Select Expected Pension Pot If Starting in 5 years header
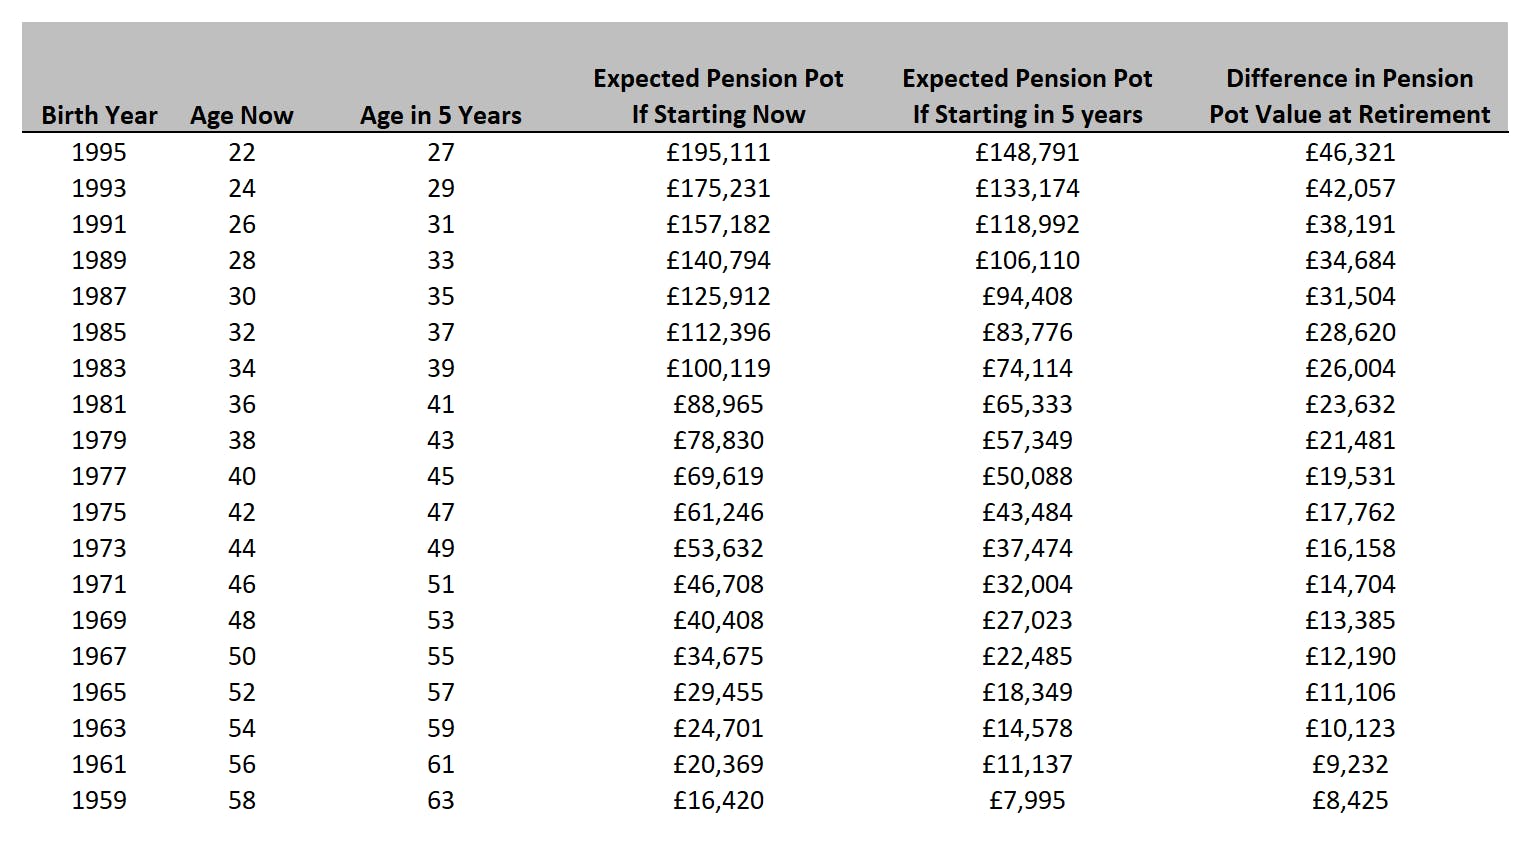The height and width of the screenshot is (843, 1535). 1027,96
